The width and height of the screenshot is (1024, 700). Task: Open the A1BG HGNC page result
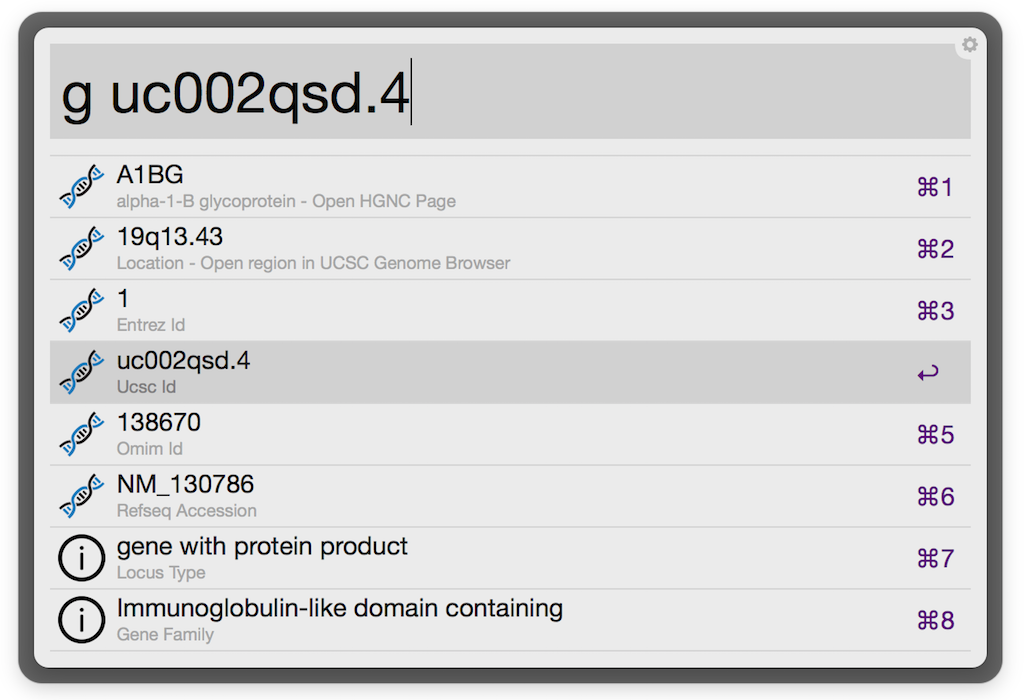[x=286, y=187]
